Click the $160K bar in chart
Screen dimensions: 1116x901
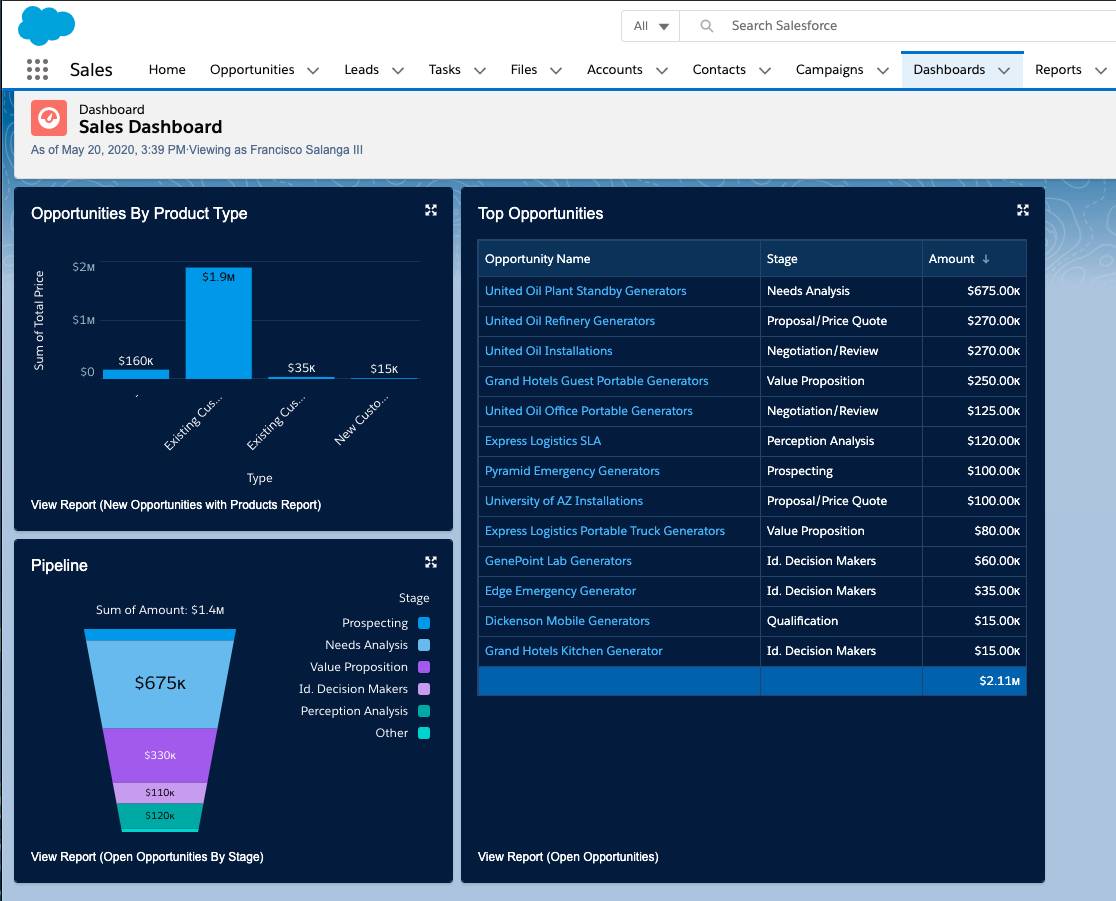point(136,374)
